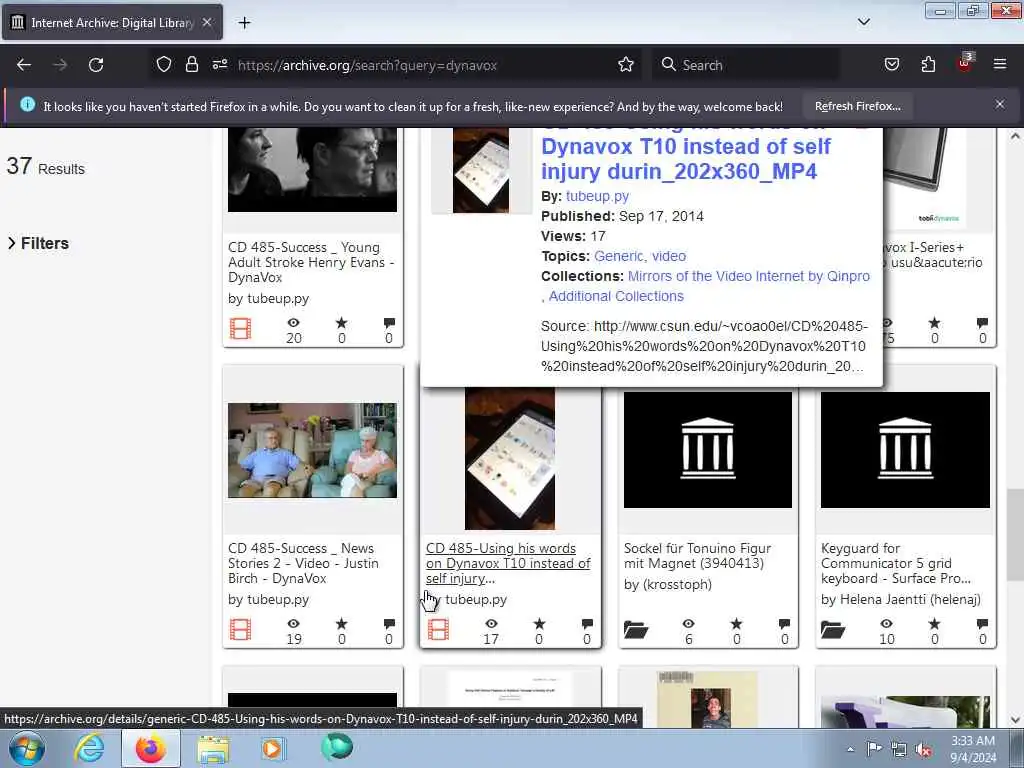Screen dimensions: 1024x768
Task: Click favorites star on Henry Evans card
Action: tap(342, 323)
